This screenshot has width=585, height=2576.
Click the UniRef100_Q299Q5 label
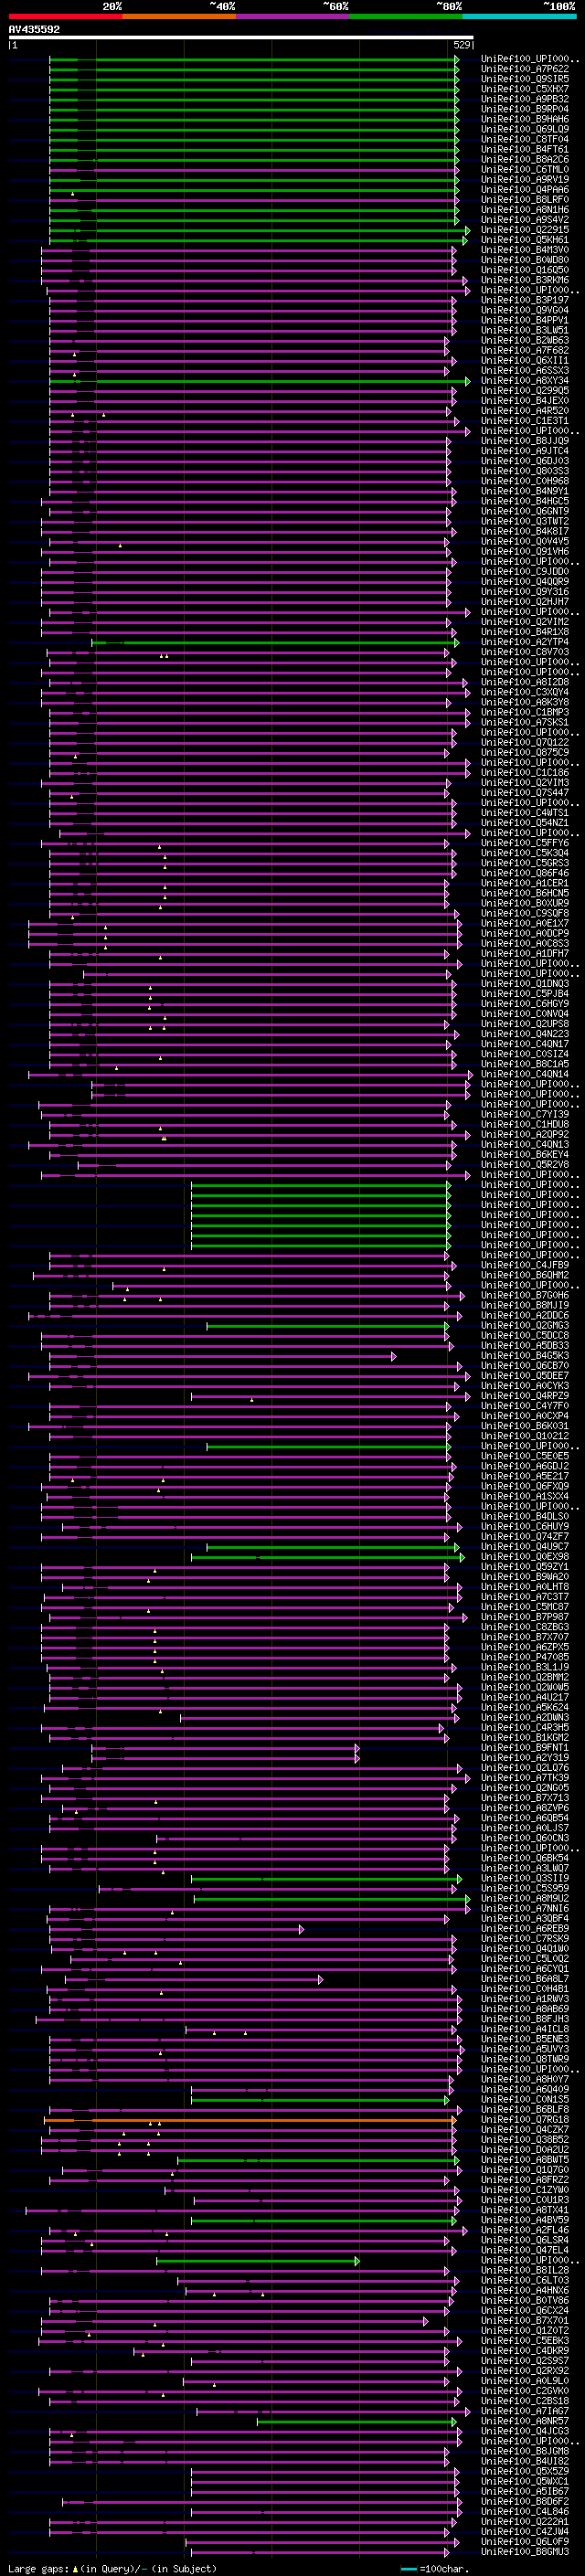point(525,390)
